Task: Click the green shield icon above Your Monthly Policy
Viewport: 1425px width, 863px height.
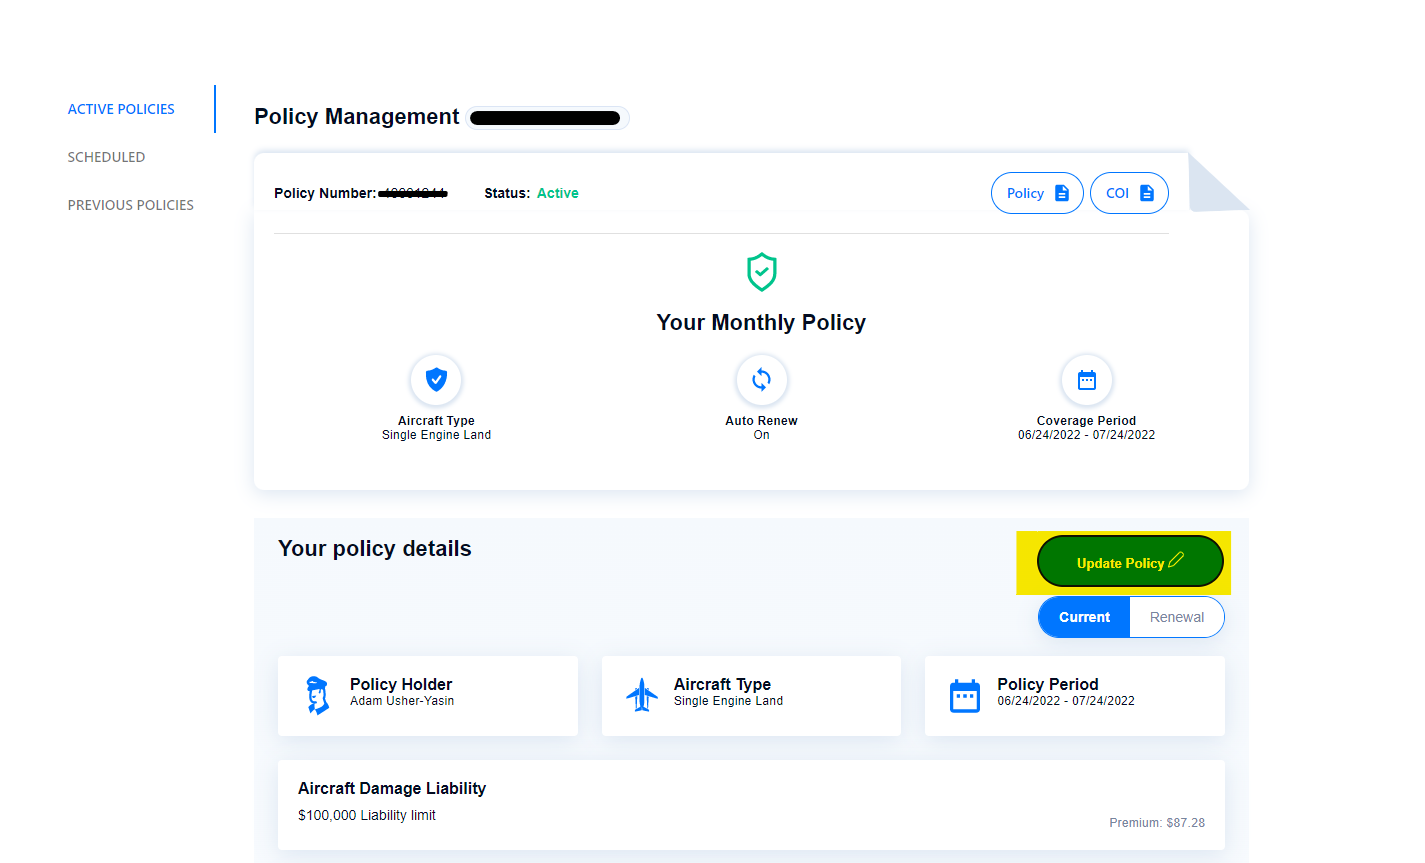Action: [x=762, y=271]
